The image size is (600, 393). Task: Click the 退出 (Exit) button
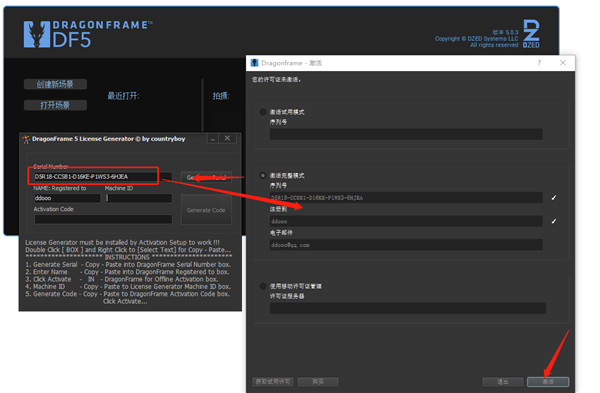tap(503, 382)
